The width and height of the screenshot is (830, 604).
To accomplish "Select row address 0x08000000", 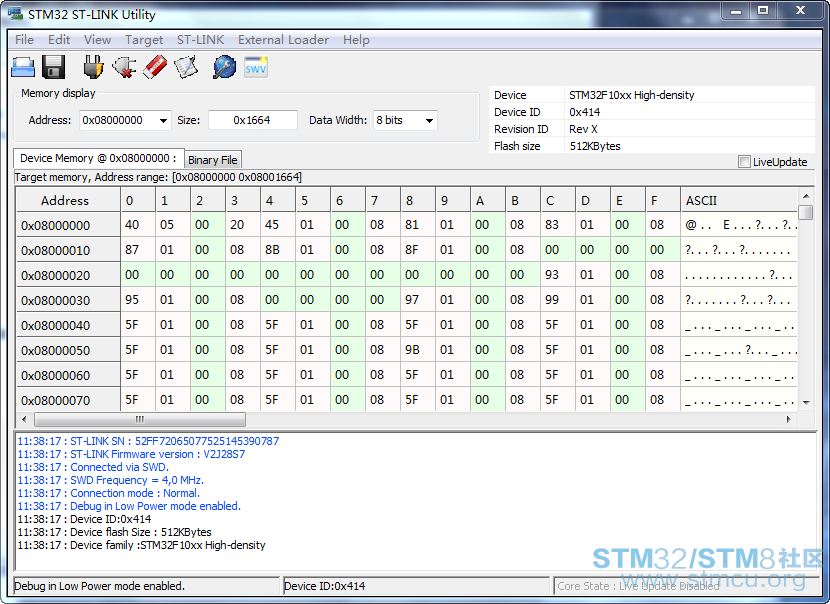I will click(x=68, y=226).
